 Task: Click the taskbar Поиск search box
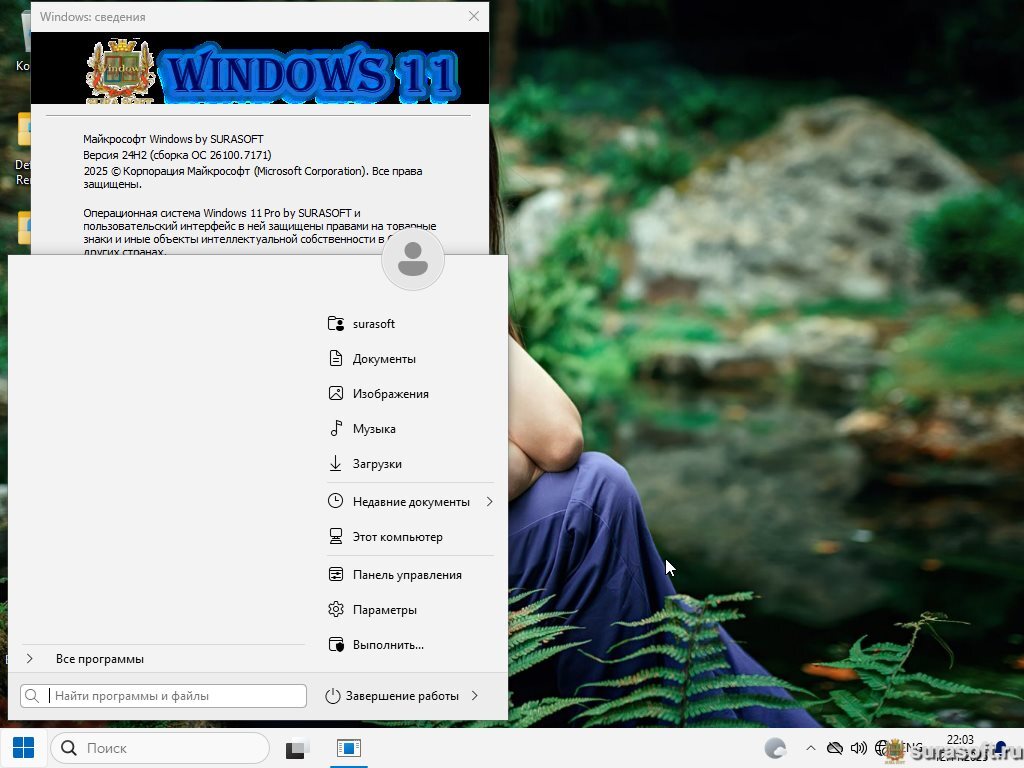pos(160,748)
